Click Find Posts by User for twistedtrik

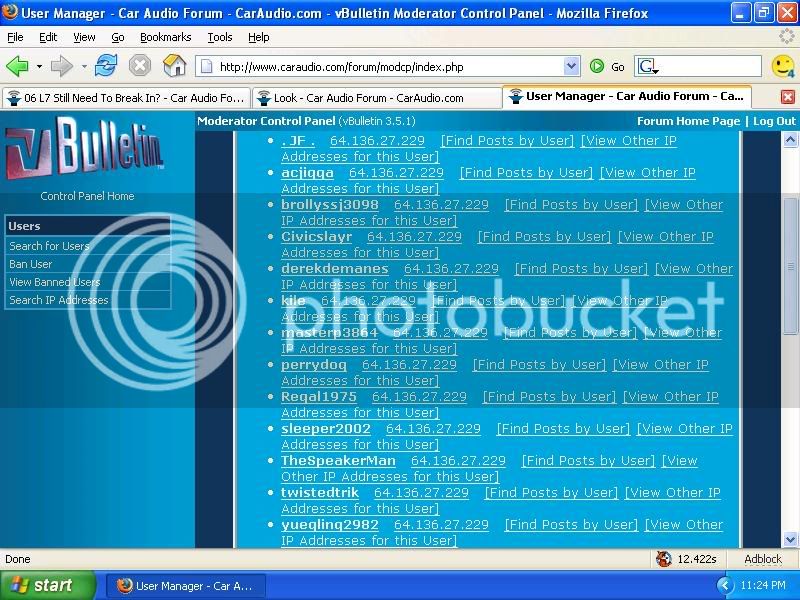click(x=552, y=492)
